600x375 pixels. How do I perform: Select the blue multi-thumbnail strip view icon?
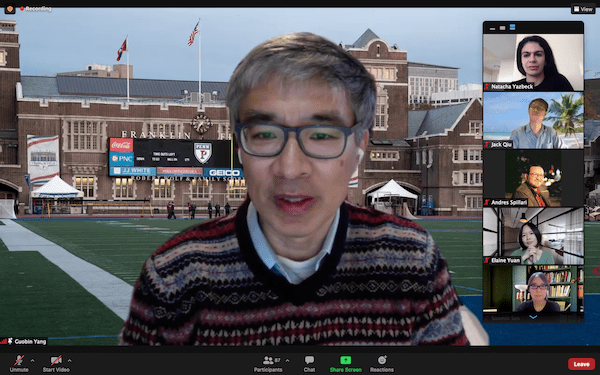(x=512, y=28)
